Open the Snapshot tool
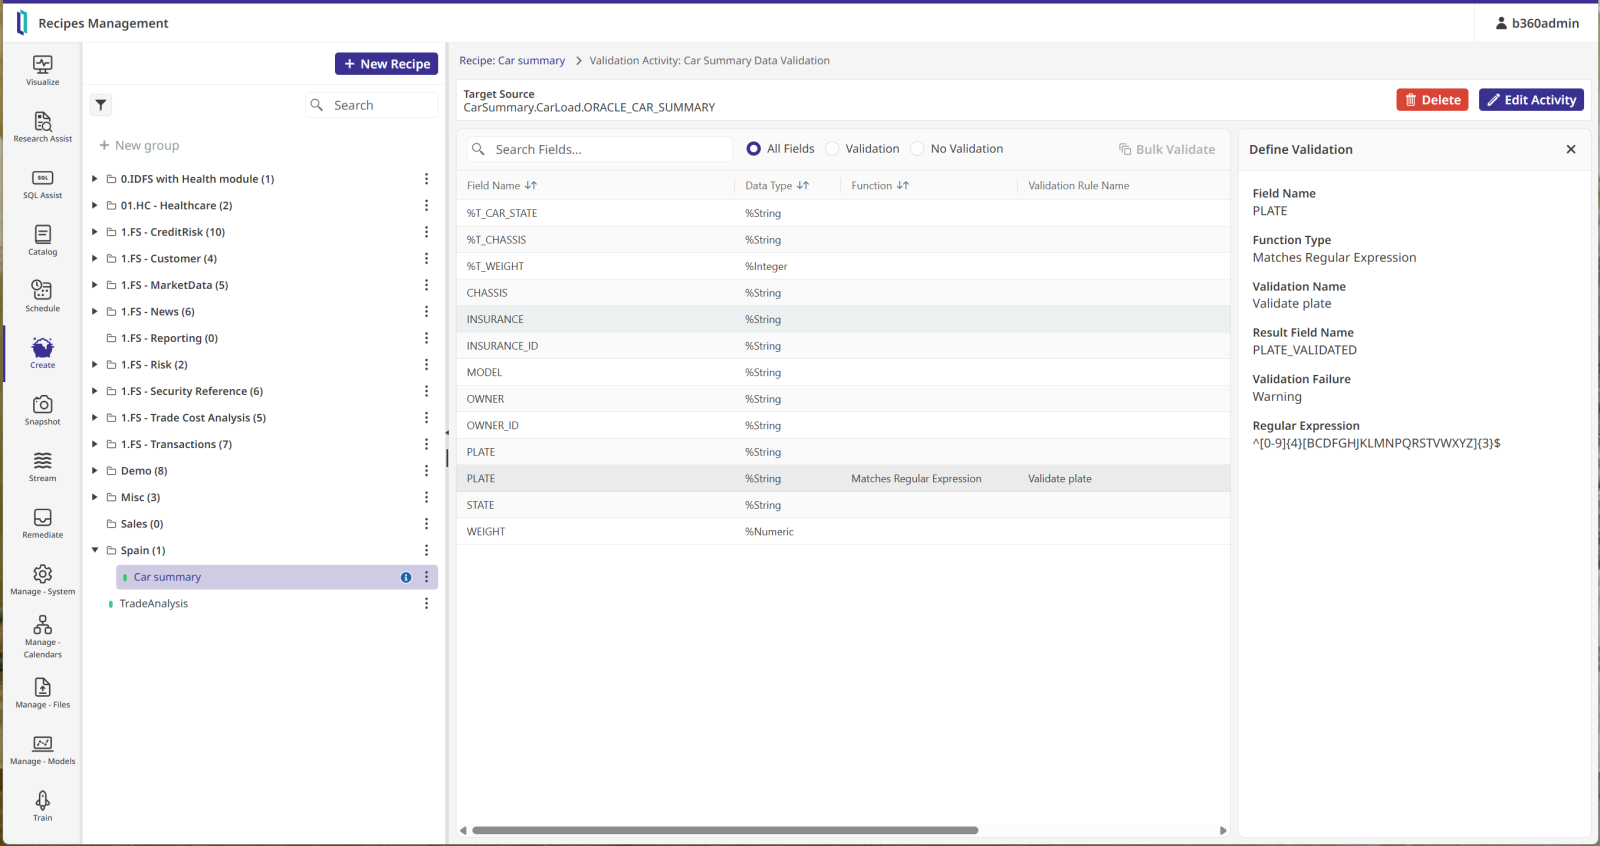 pos(42,409)
